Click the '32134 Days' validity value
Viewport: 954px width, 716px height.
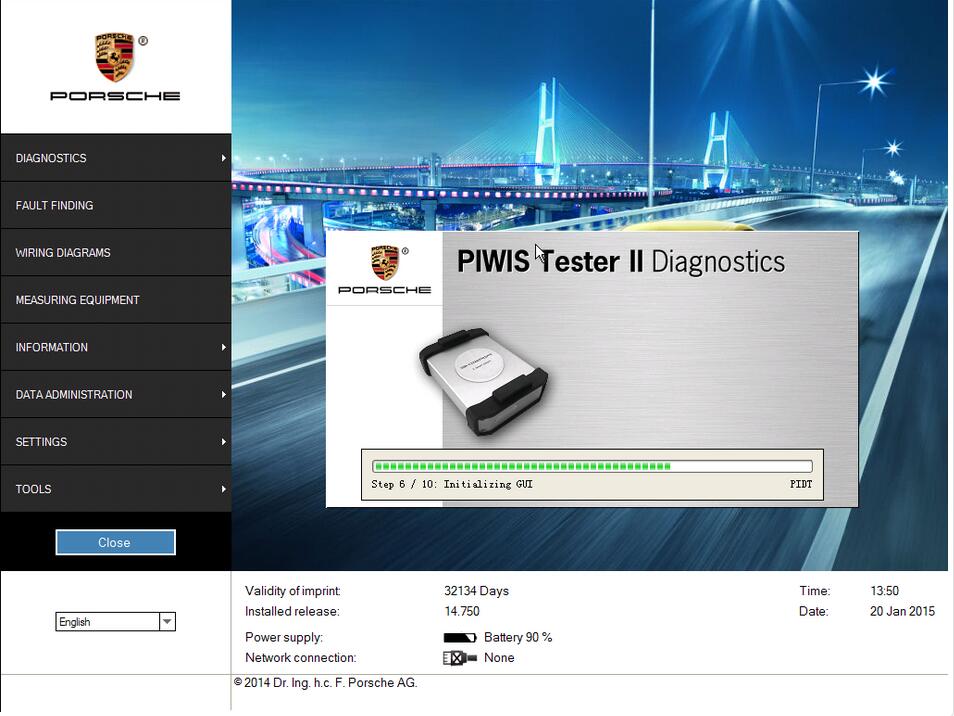[476, 591]
